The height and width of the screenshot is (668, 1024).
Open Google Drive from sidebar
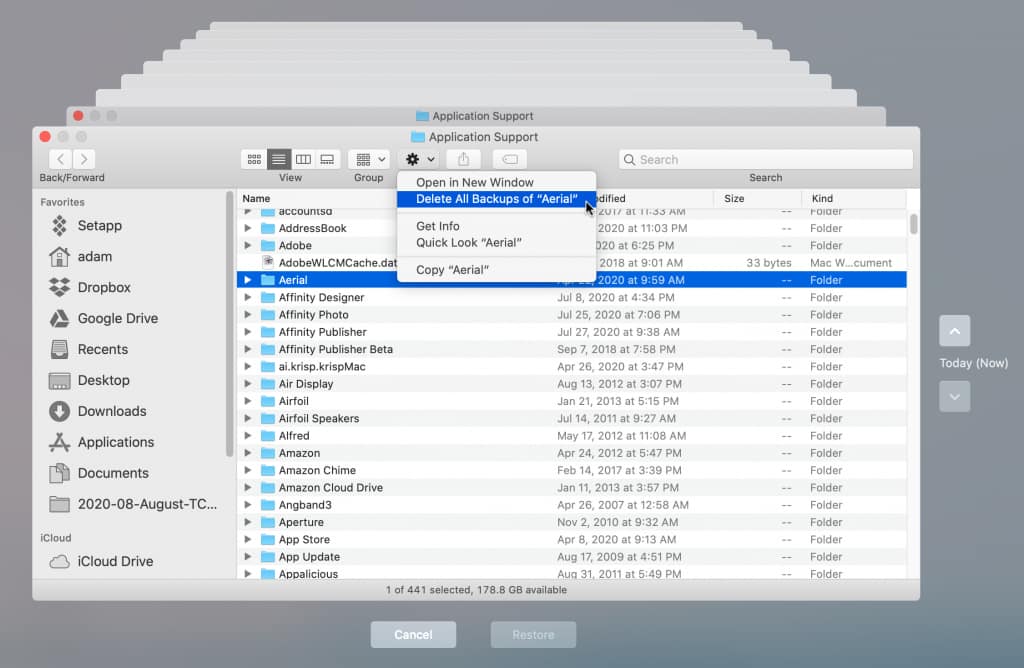(x=117, y=318)
